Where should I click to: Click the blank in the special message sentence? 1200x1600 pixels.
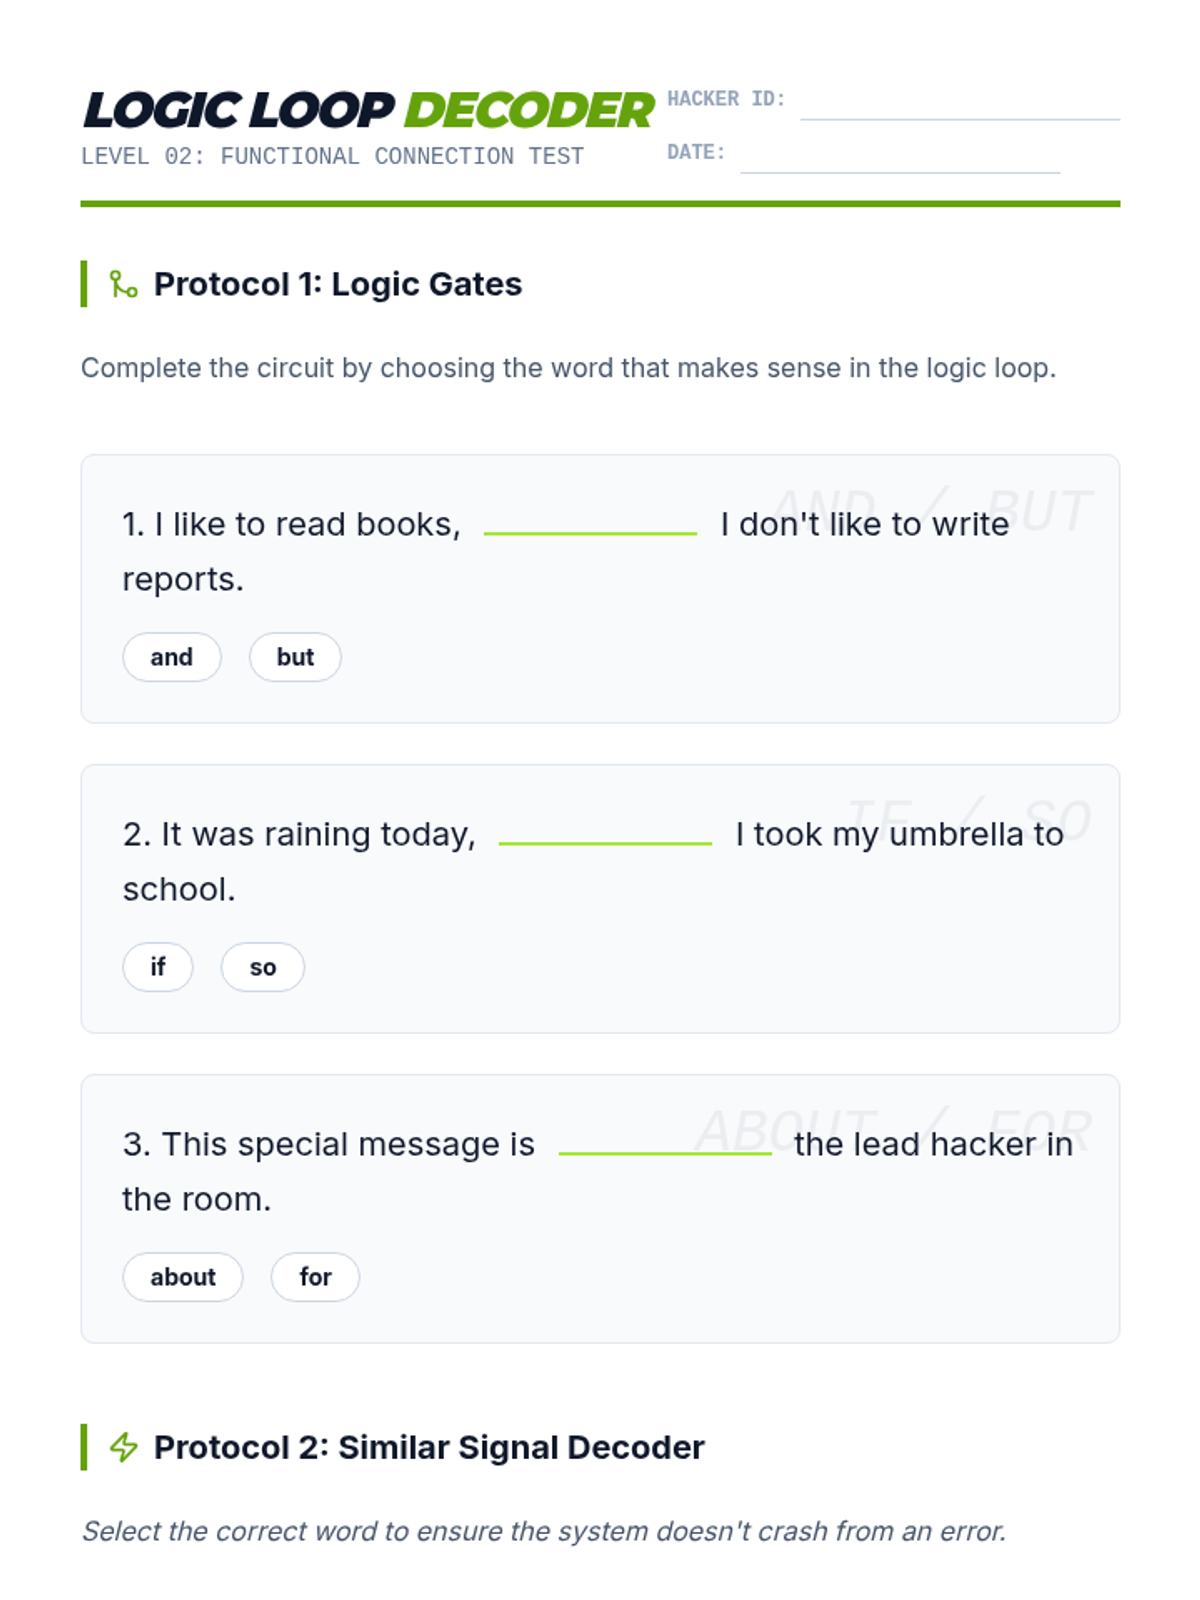click(665, 1144)
